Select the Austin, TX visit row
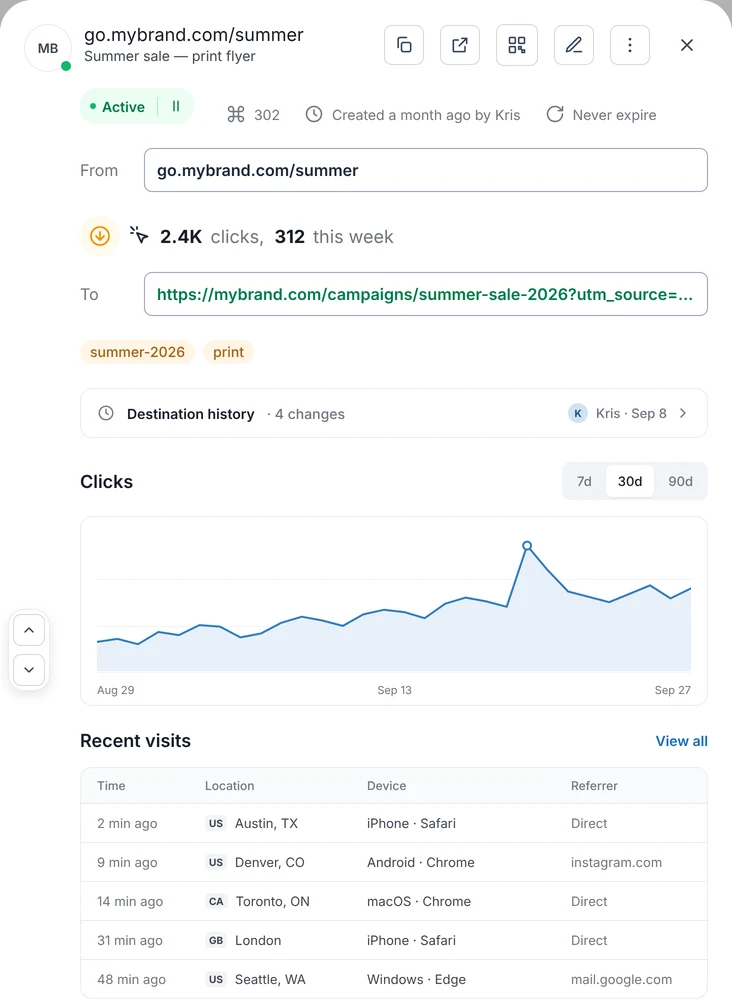The height and width of the screenshot is (1000, 732). tap(394, 823)
